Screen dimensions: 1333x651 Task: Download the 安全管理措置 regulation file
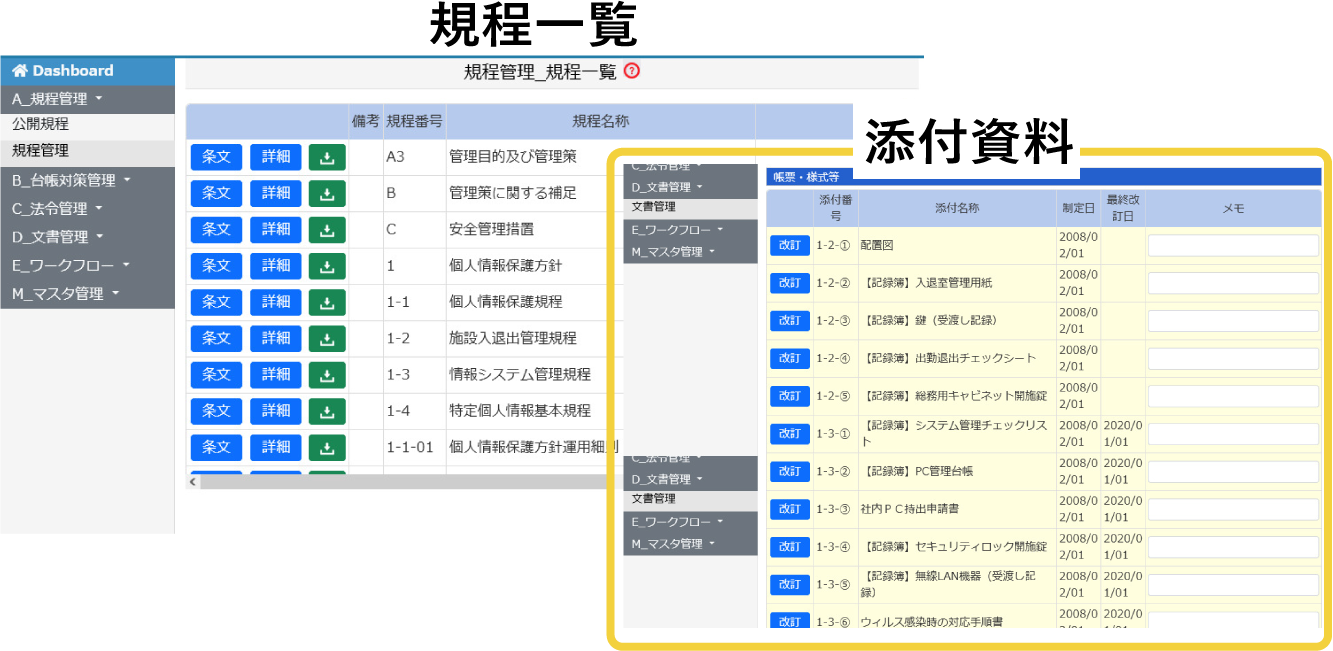click(327, 229)
